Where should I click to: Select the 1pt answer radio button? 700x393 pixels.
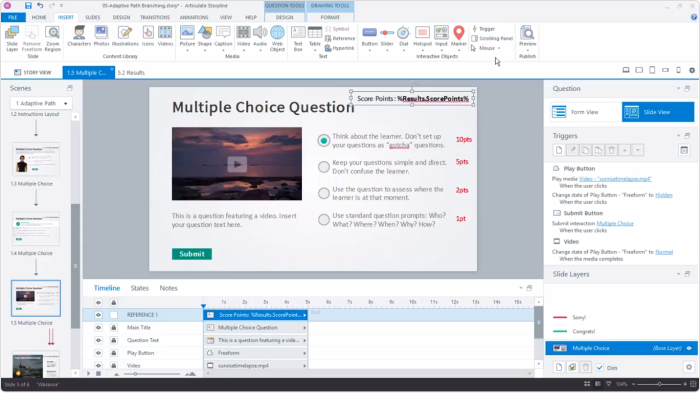[324, 220]
